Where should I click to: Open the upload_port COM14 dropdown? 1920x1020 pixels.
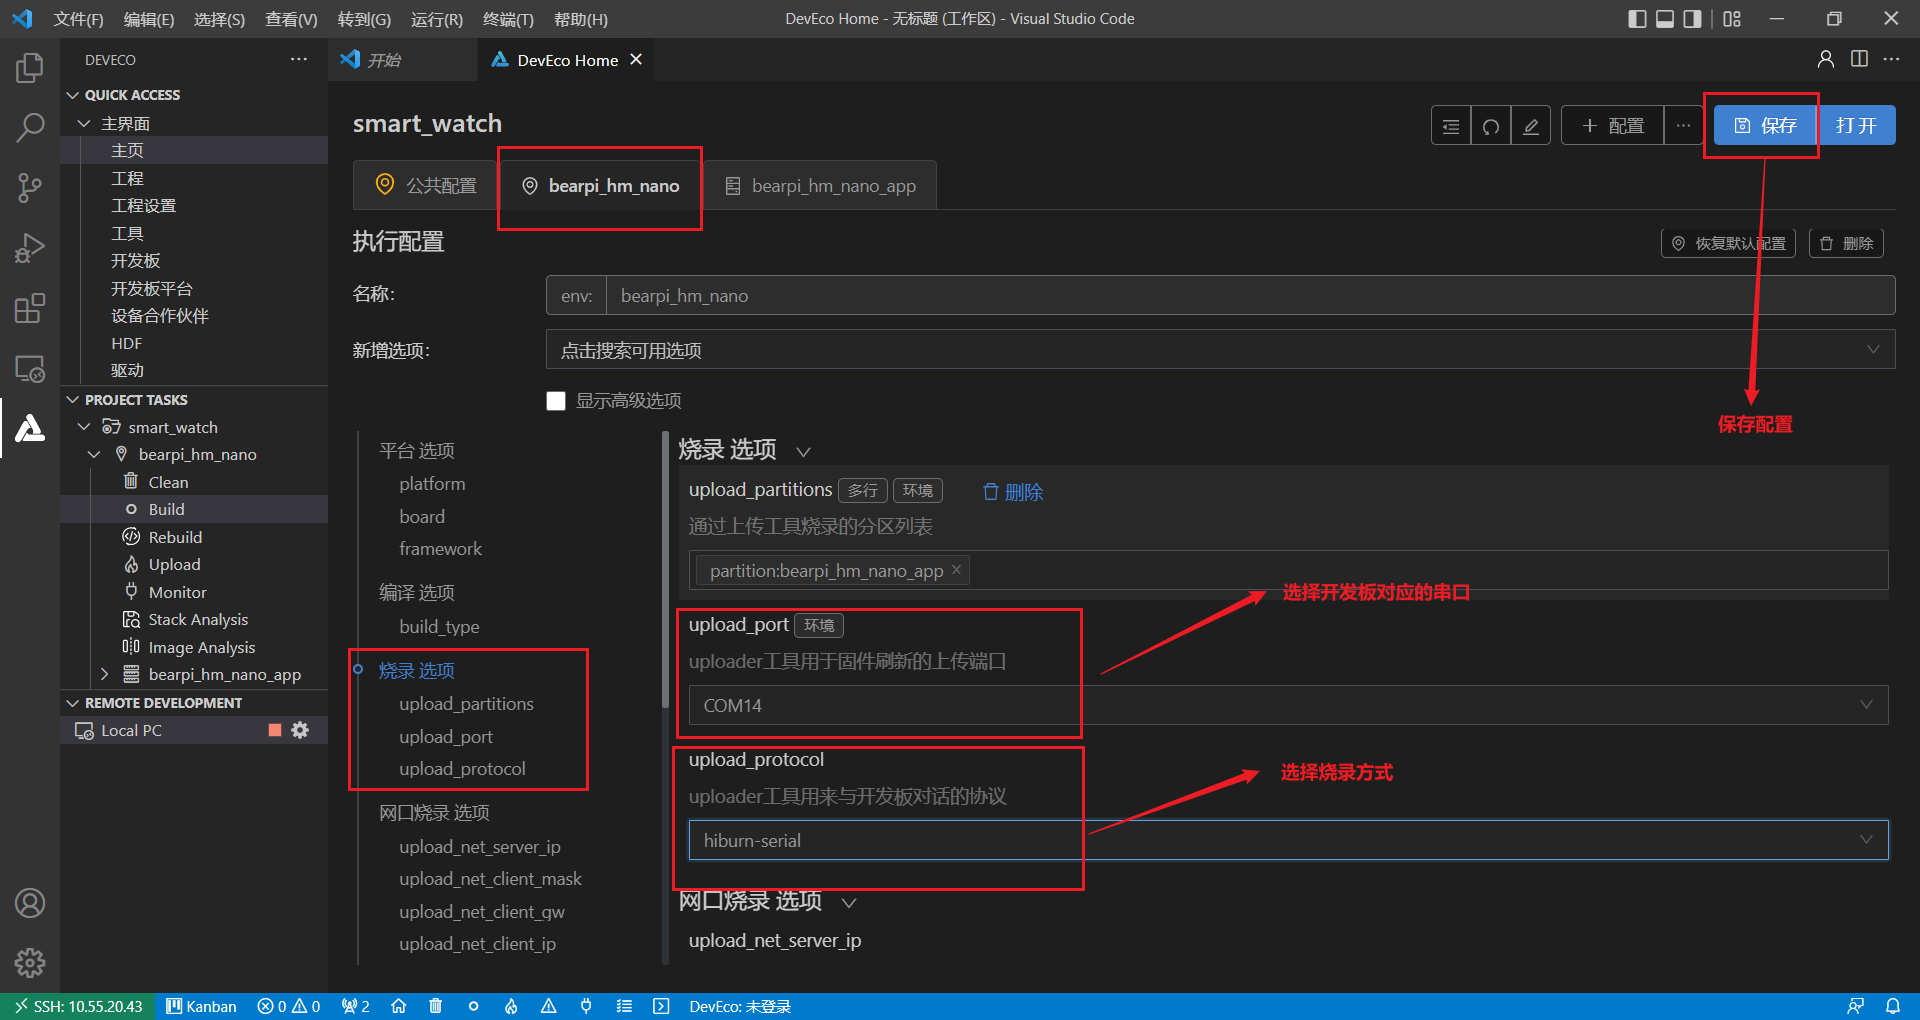(1288, 705)
